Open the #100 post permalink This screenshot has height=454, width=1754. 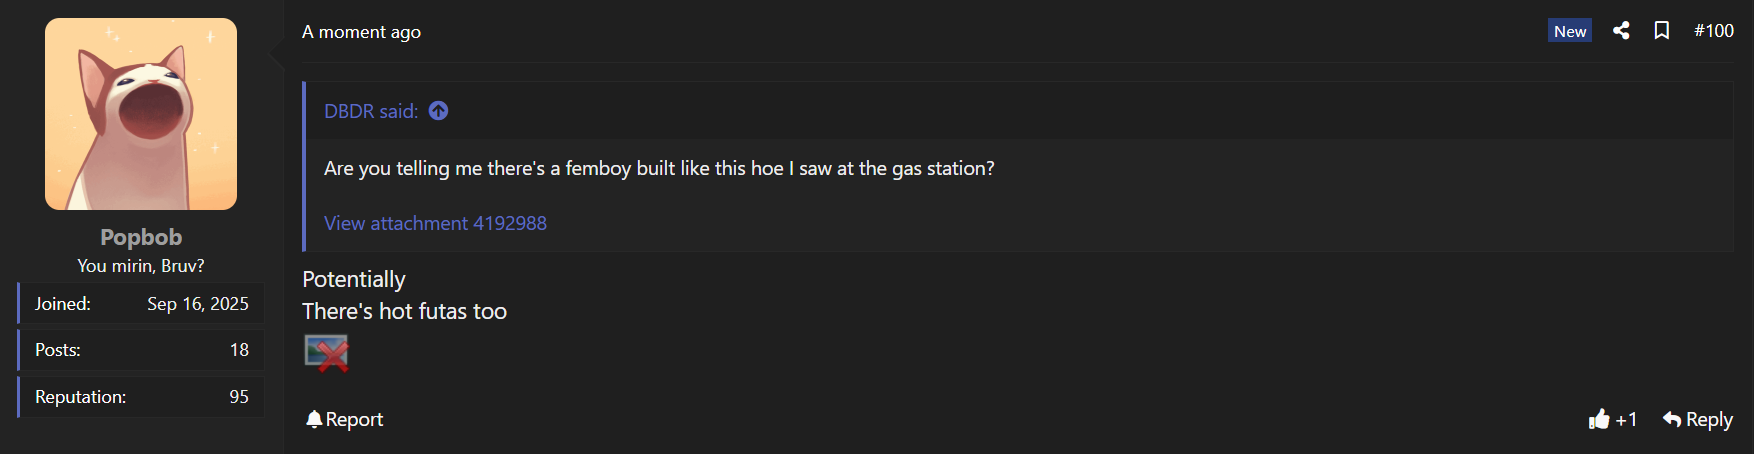[1713, 31]
